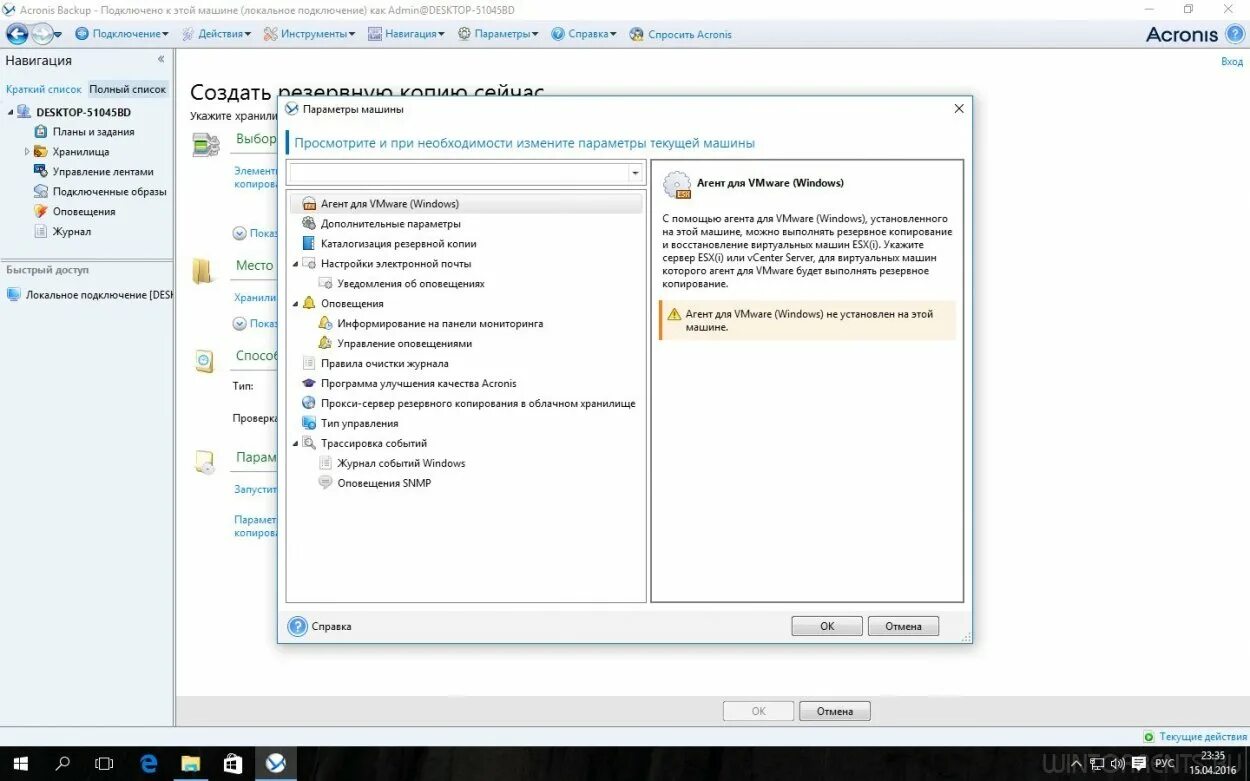Screen dimensions: 1250x781
Task: Open the search combo box dropdown arrow
Action: pyautogui.click(x=635, y=173)
